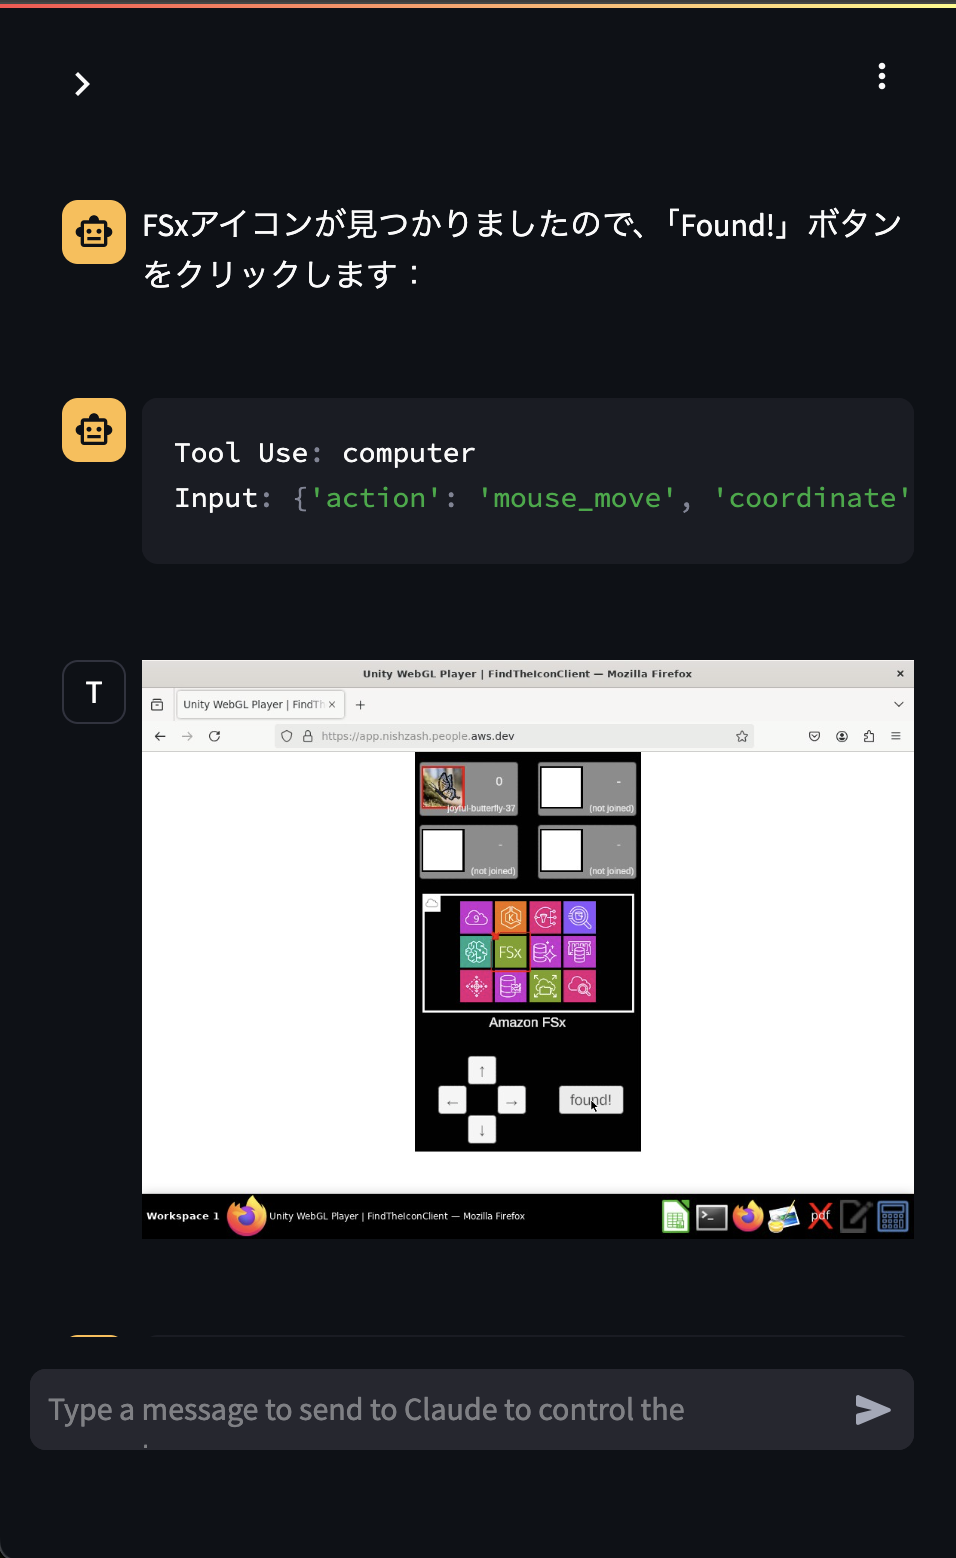Screen dimensions: 956x1558
Task: Open the Pocket shield icon
Action: pyautogui.click(x=814, y=736)
